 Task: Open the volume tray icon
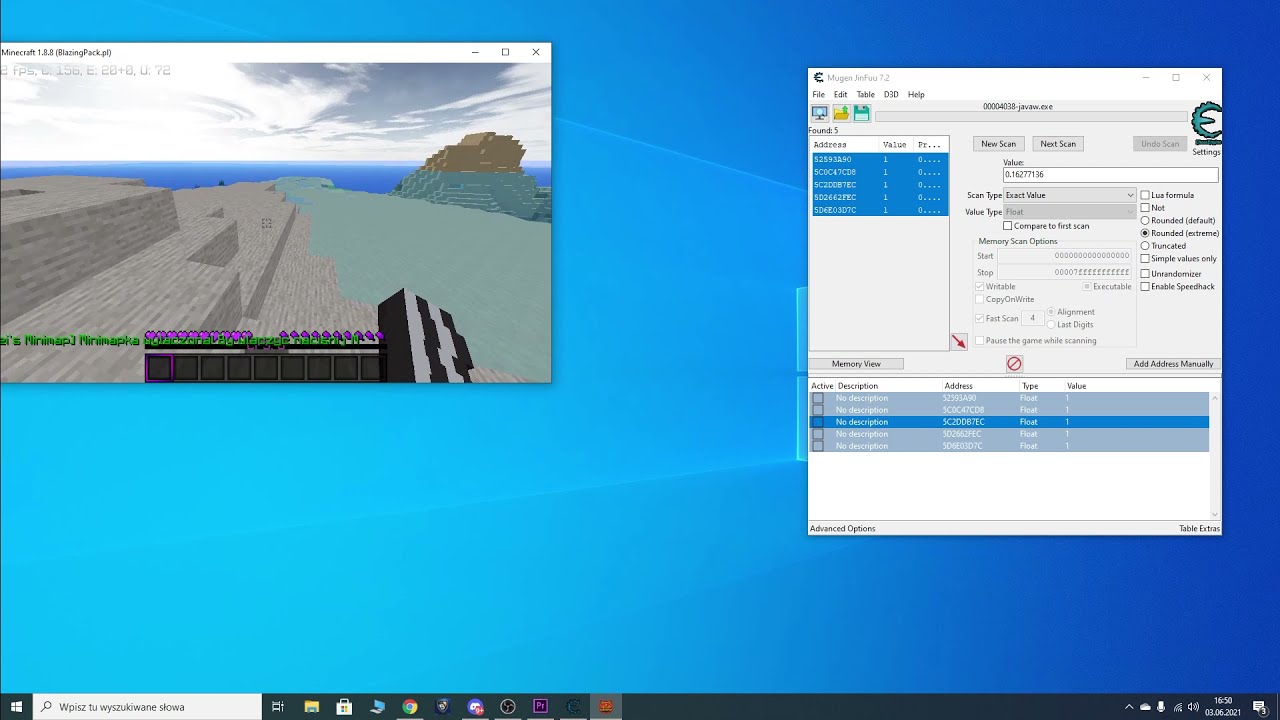(x=1193, y=707)
